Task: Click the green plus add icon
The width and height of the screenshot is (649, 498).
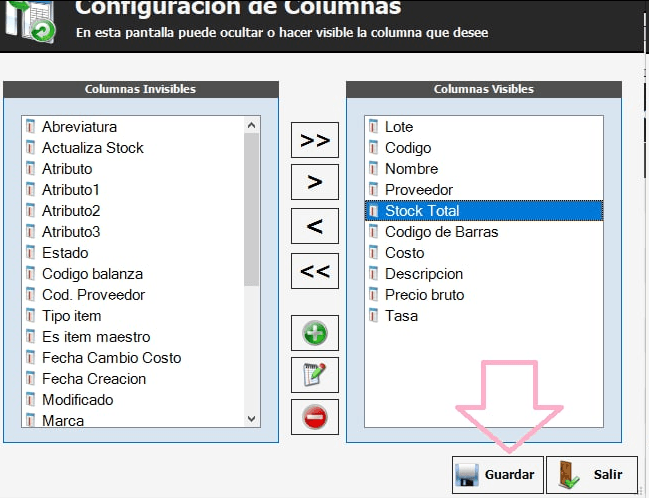Action: coord(315,333)
